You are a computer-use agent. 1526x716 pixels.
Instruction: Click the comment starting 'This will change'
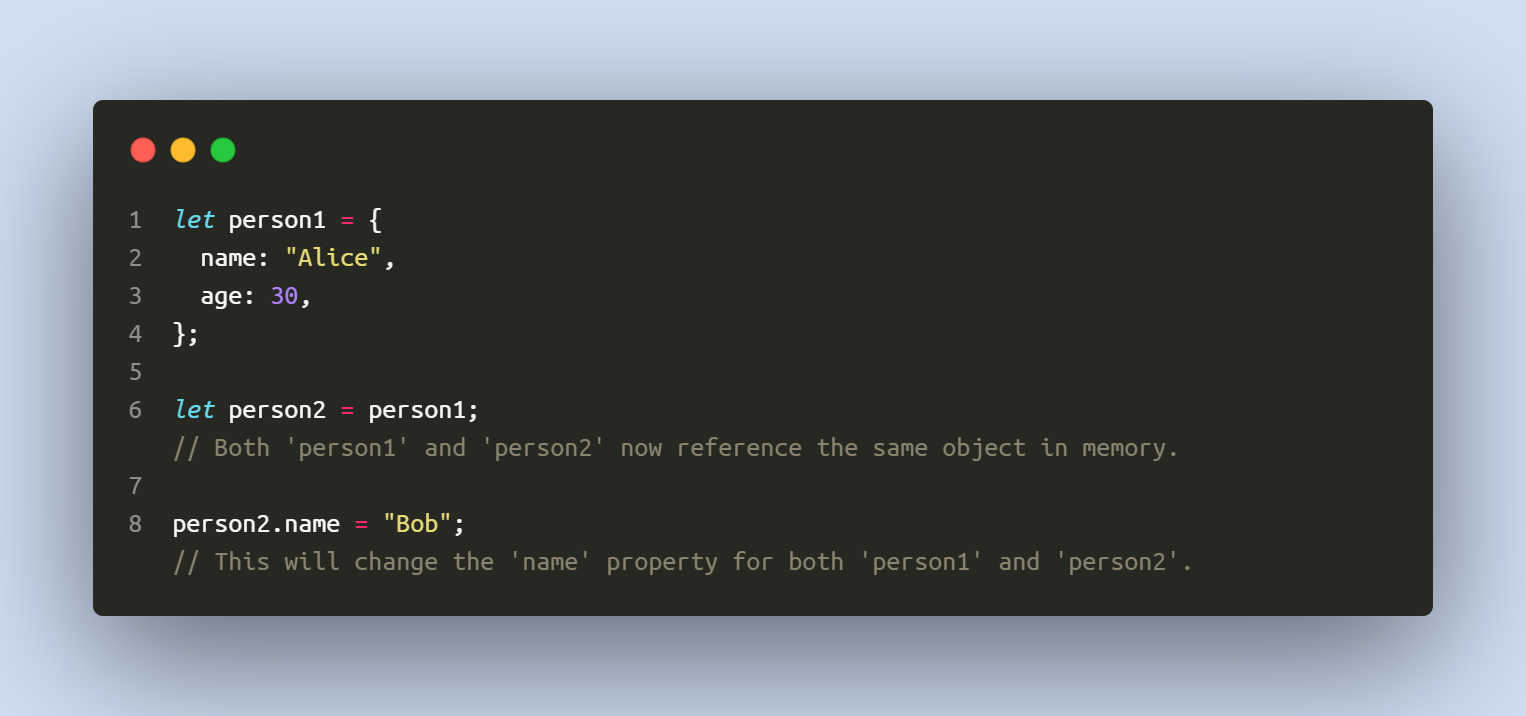[x=683, y=562]
